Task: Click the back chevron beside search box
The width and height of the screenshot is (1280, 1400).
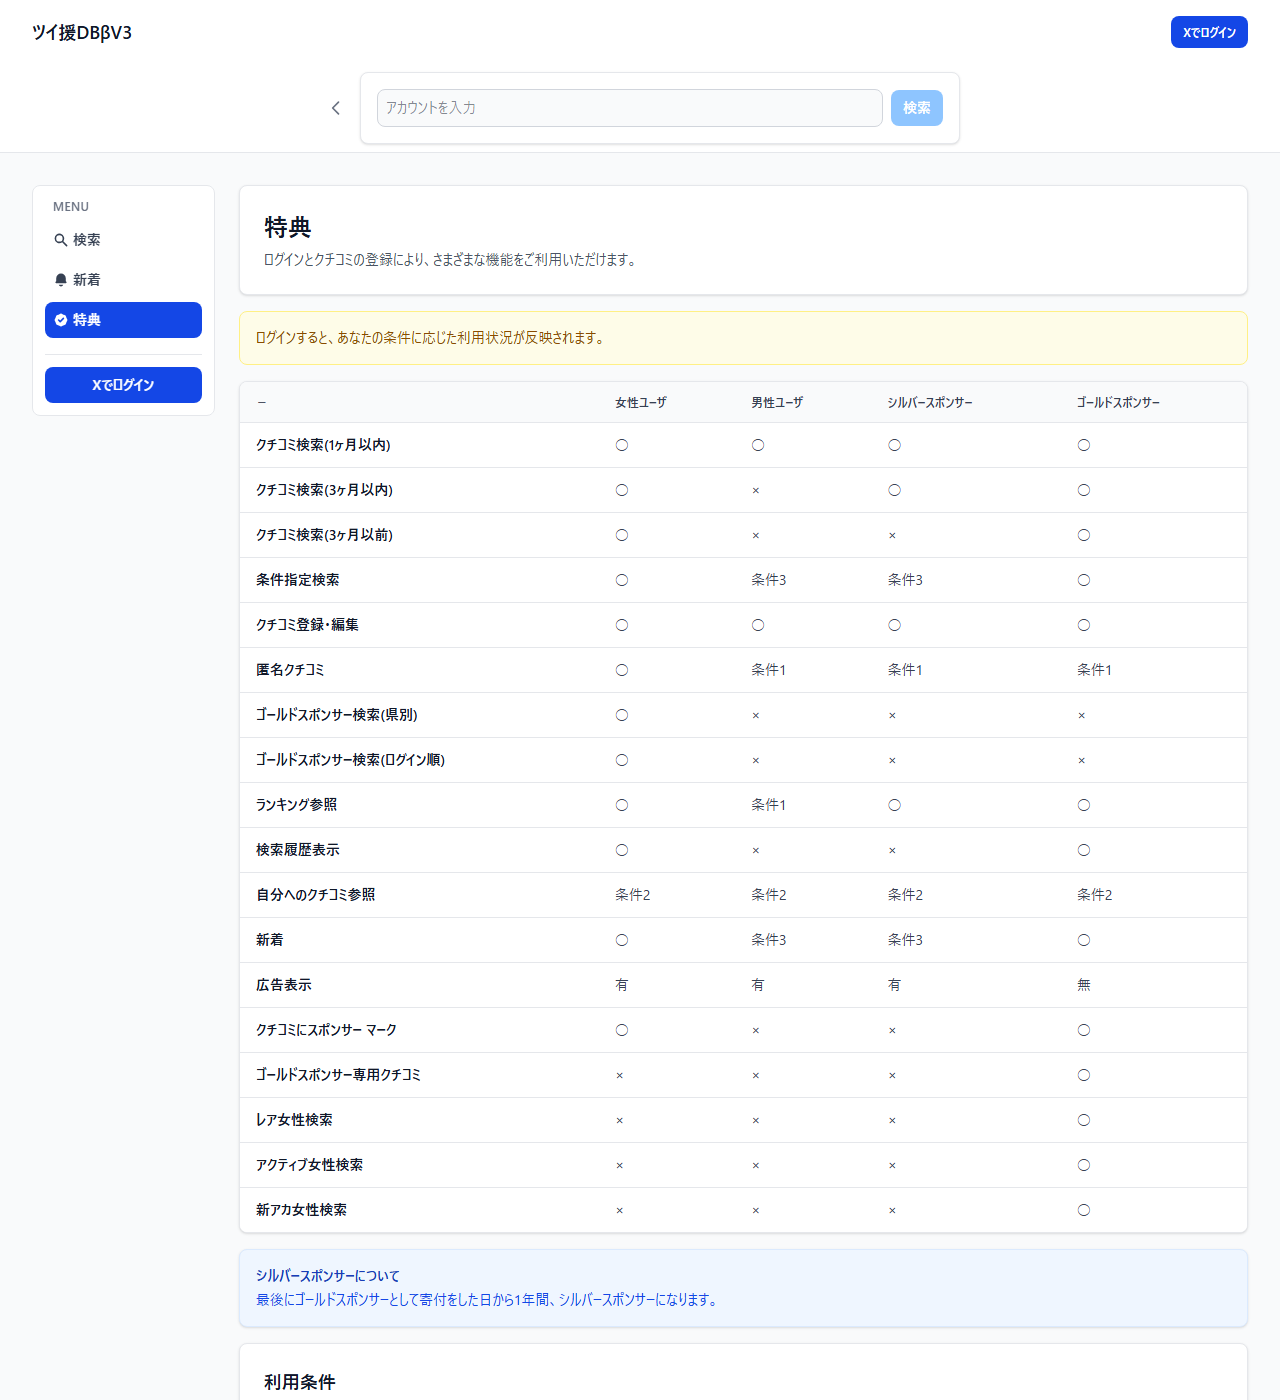Action: pyautogui.click(x=336, y=108)
